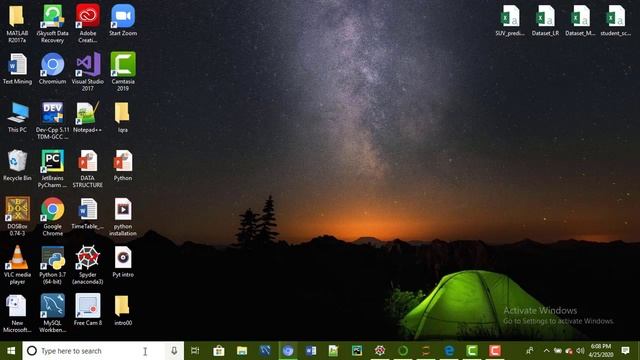The height and width of the screenshot is (360, 640).
Task: Switch to Spyder in the taskbar
Action: click(380, 351)
